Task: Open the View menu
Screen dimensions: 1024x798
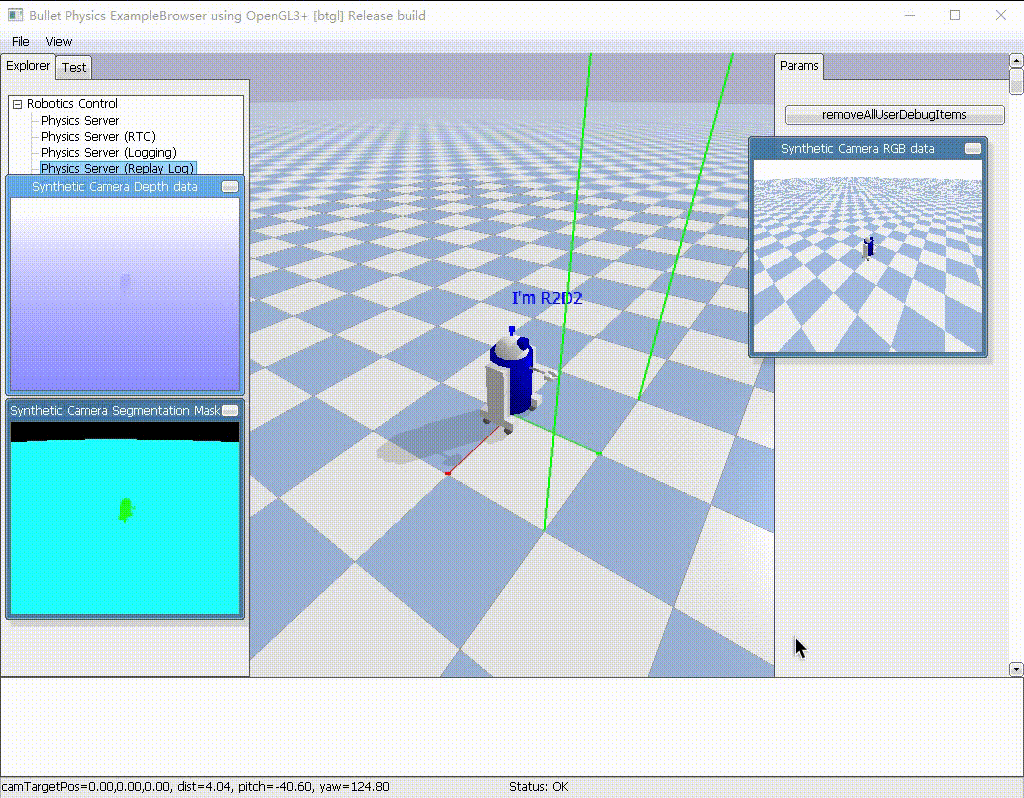Action: pyautogui.click(x=59, y=42)
